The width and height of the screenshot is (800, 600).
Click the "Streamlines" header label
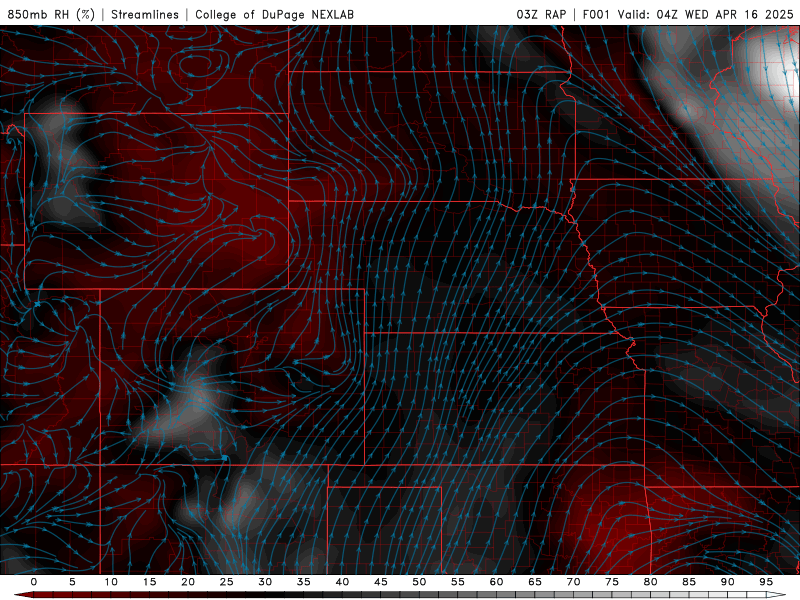[x=145, y=14]
